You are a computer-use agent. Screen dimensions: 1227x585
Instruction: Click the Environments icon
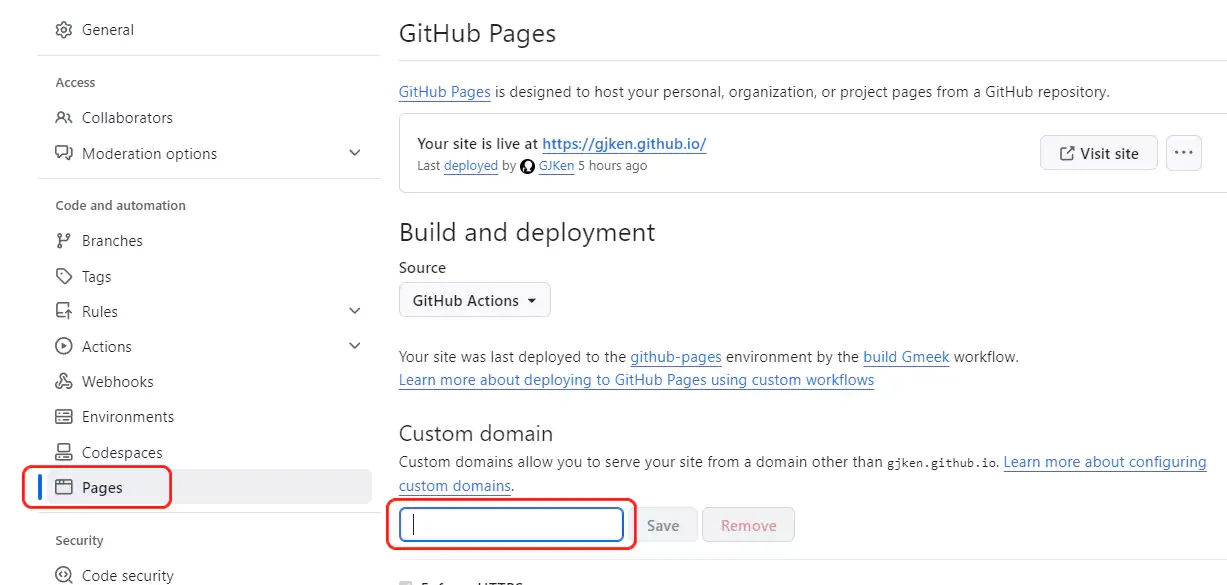[64, 417]
